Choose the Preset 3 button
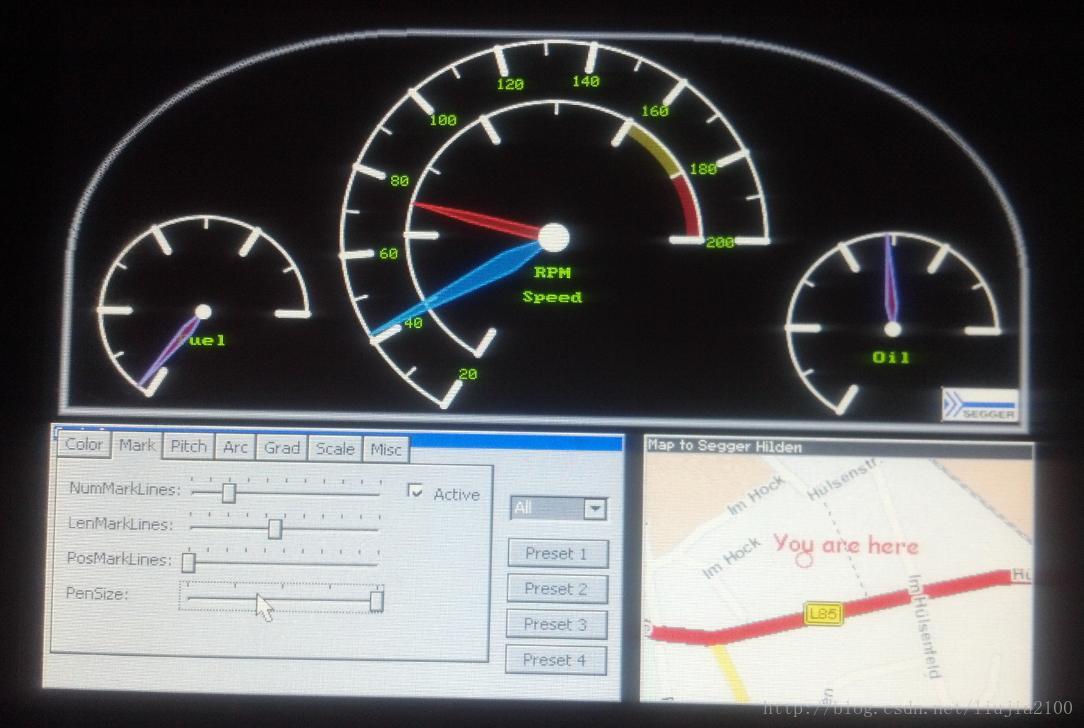This screenshot has width=1084, height=728. 556,624
